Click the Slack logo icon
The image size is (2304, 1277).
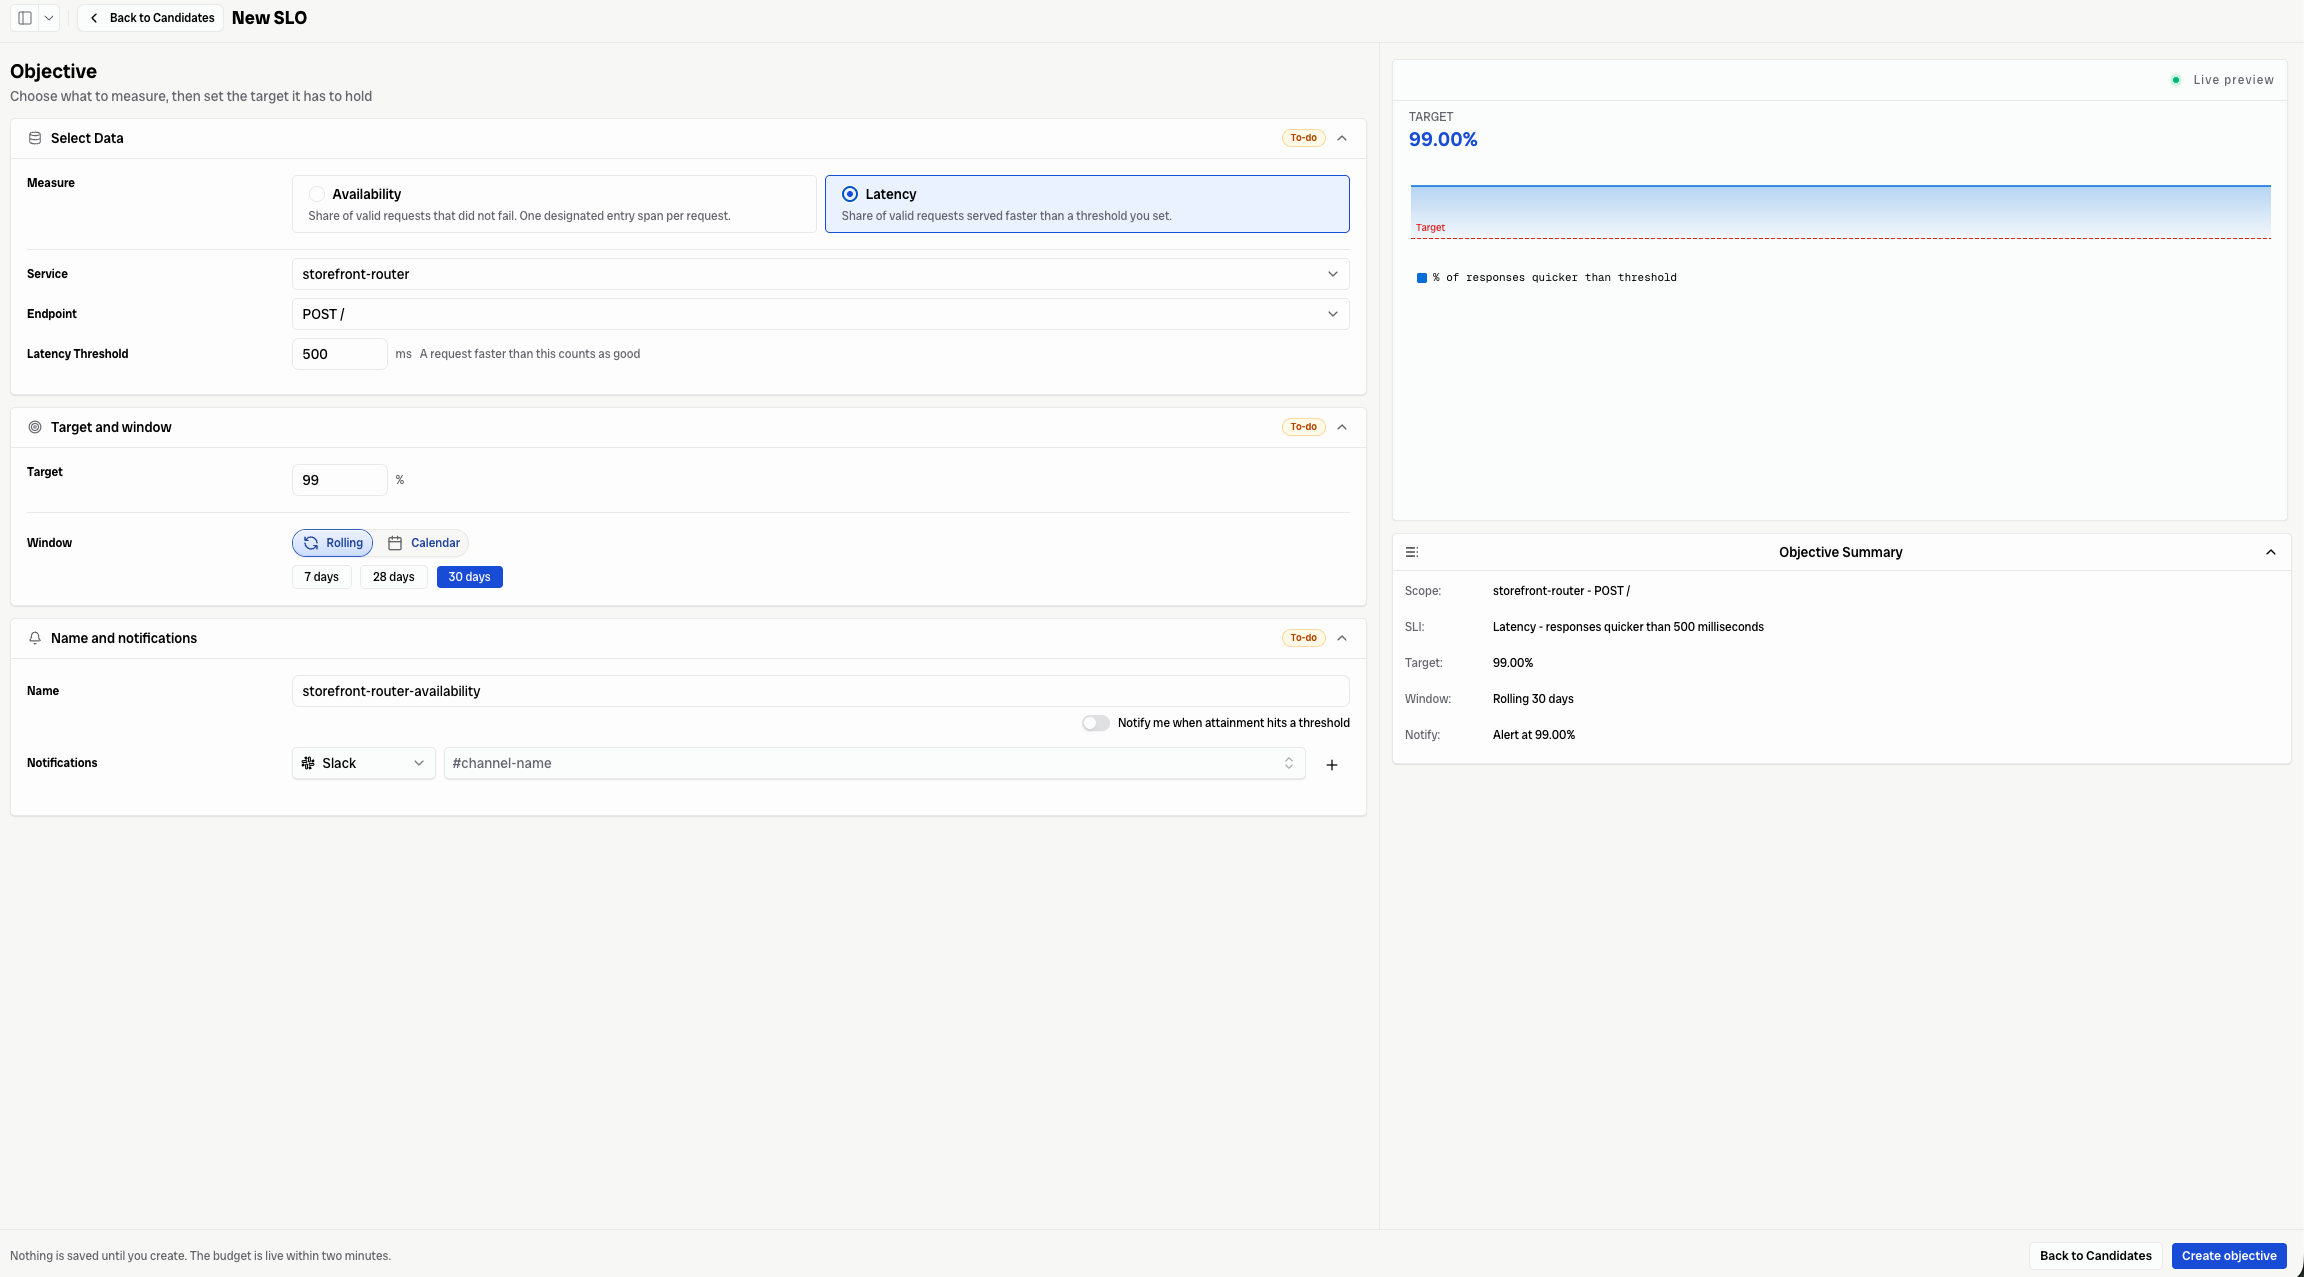[308, 763]
